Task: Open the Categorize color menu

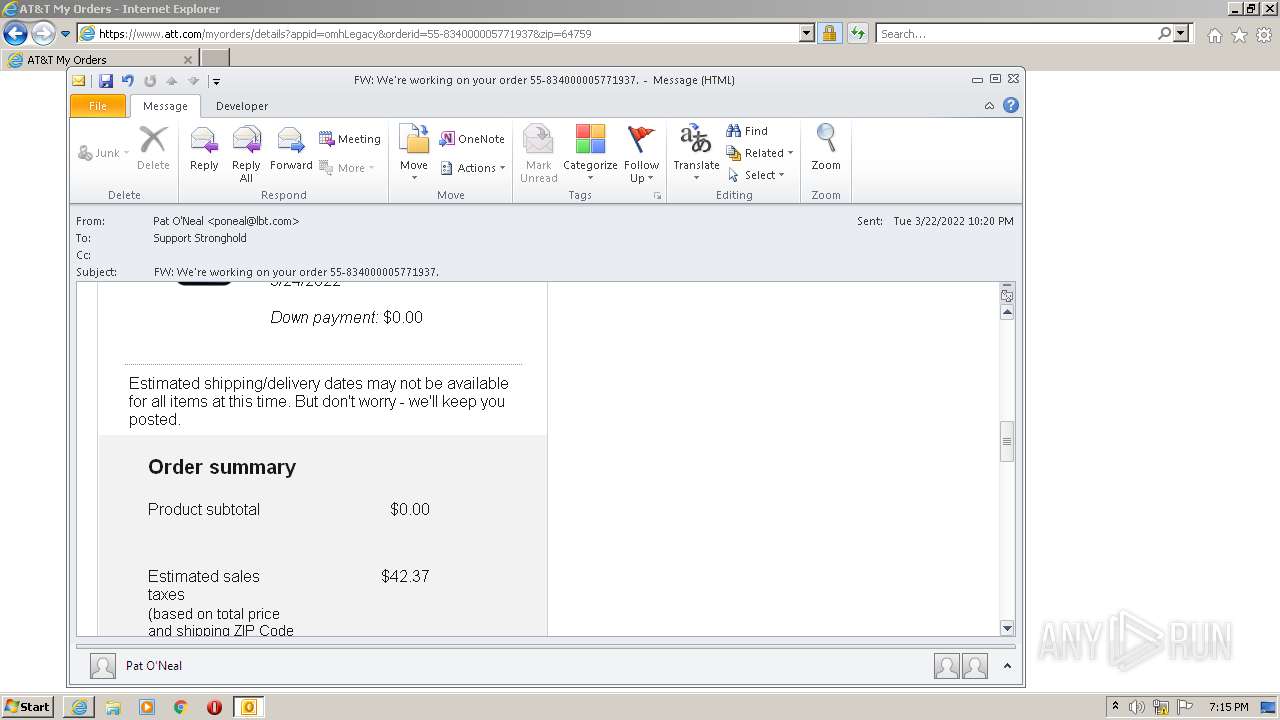Action: (590, 153)
